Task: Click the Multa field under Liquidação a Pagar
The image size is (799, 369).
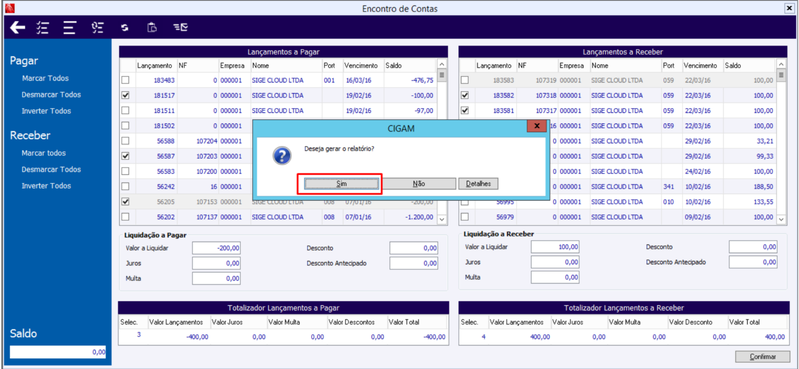Action: tap(216, 279)
